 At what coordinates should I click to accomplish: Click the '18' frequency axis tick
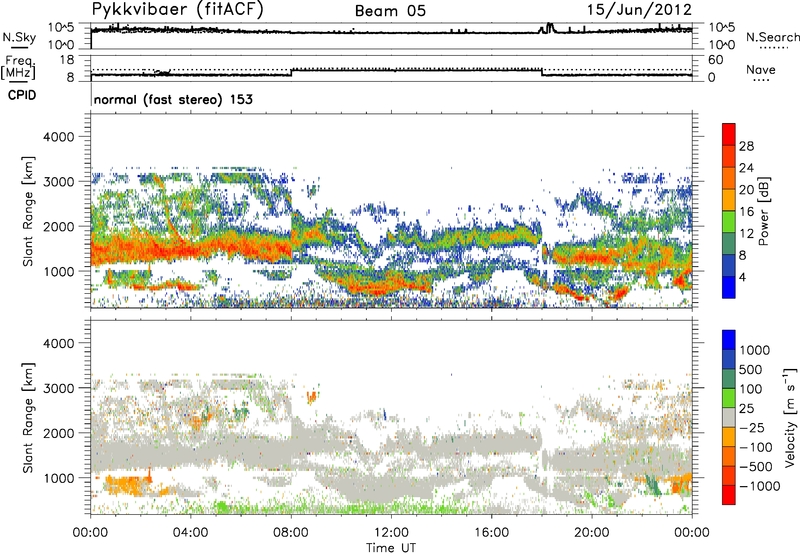[67, 60]
